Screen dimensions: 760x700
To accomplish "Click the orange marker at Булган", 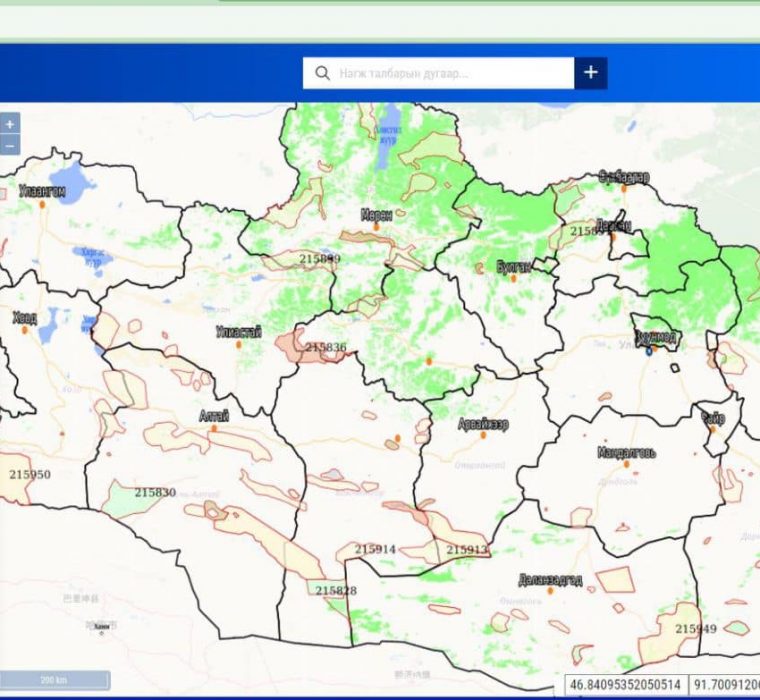I will (513, 278).
